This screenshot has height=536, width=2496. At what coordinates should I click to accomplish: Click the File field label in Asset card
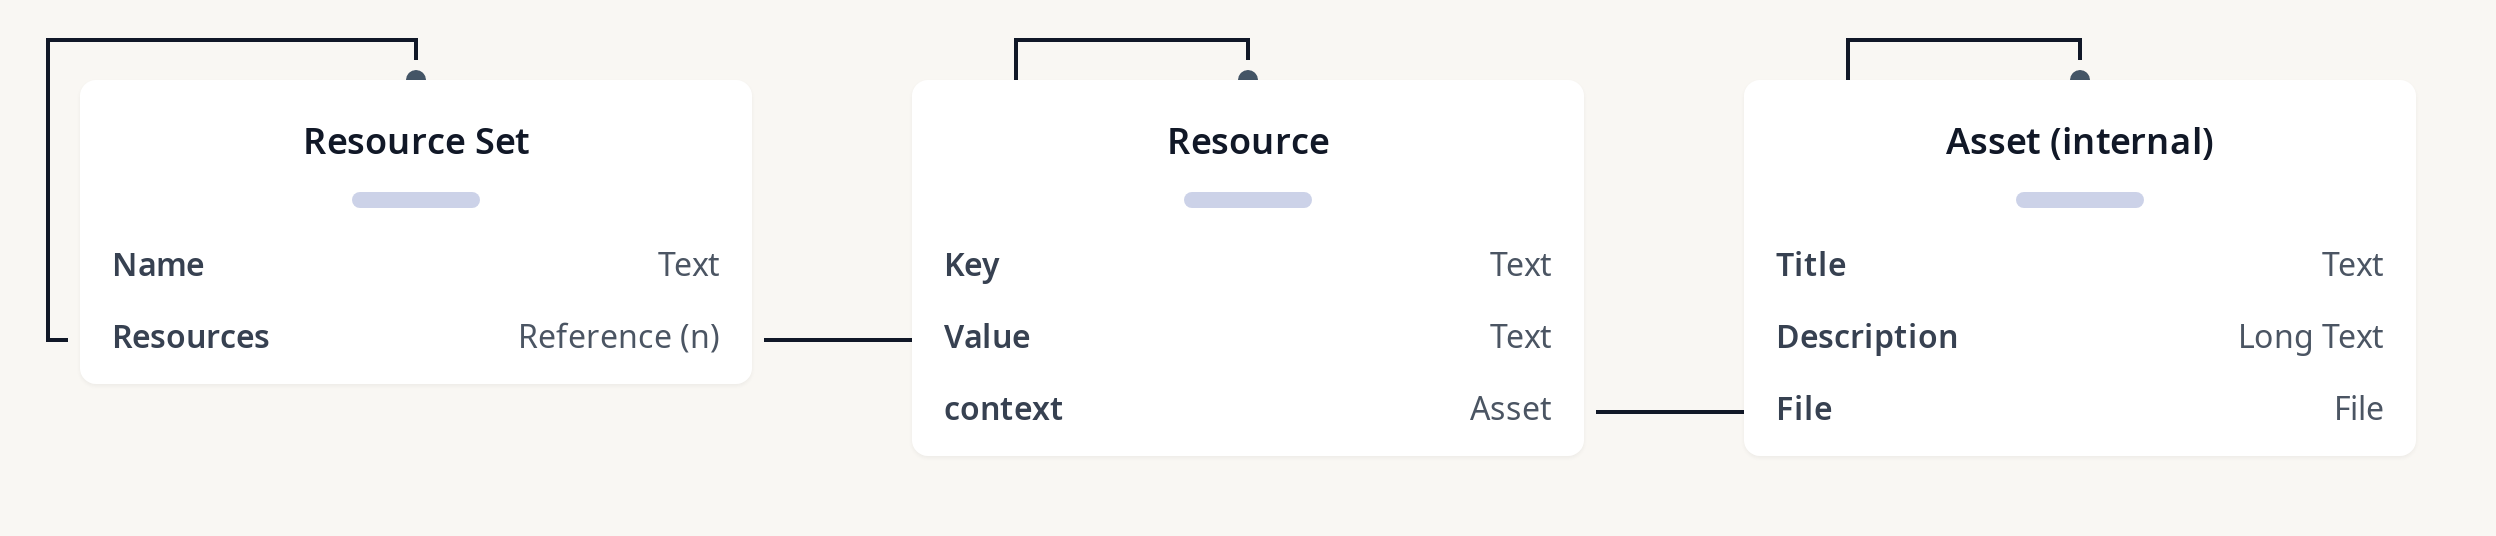pyautogui.click(x=1804, y=409)
